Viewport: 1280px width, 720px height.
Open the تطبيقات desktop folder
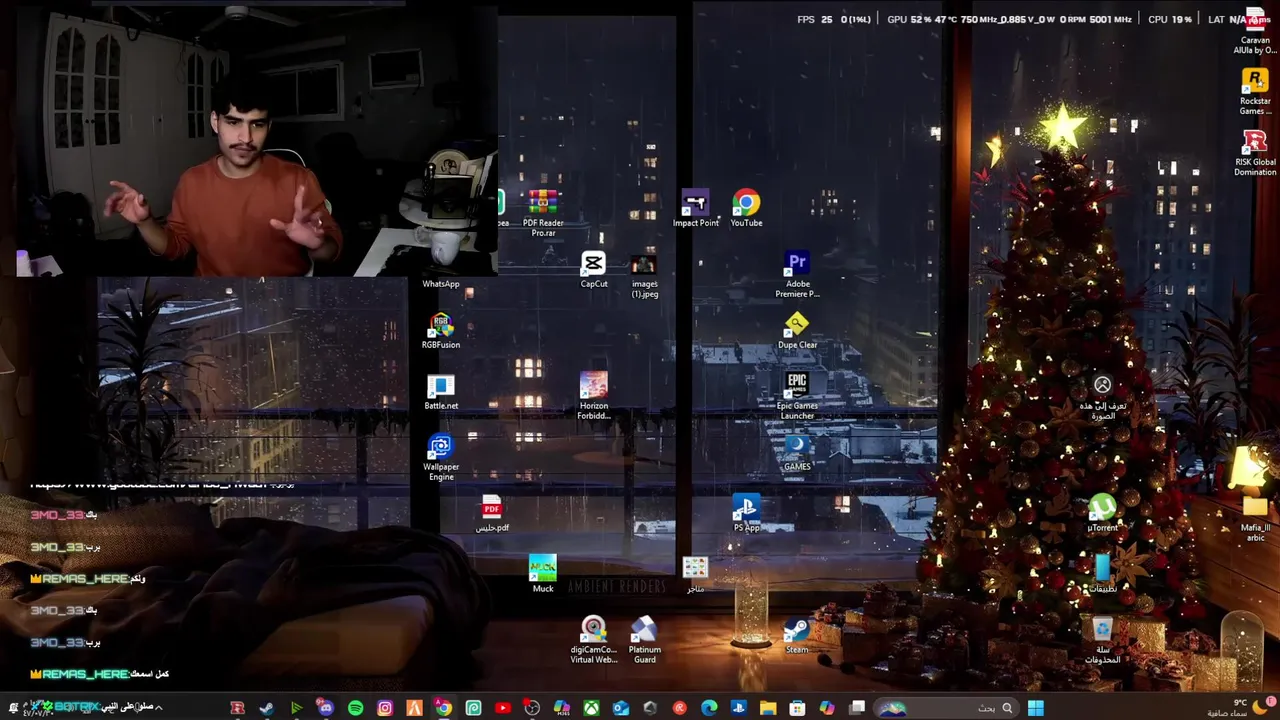1102,575
